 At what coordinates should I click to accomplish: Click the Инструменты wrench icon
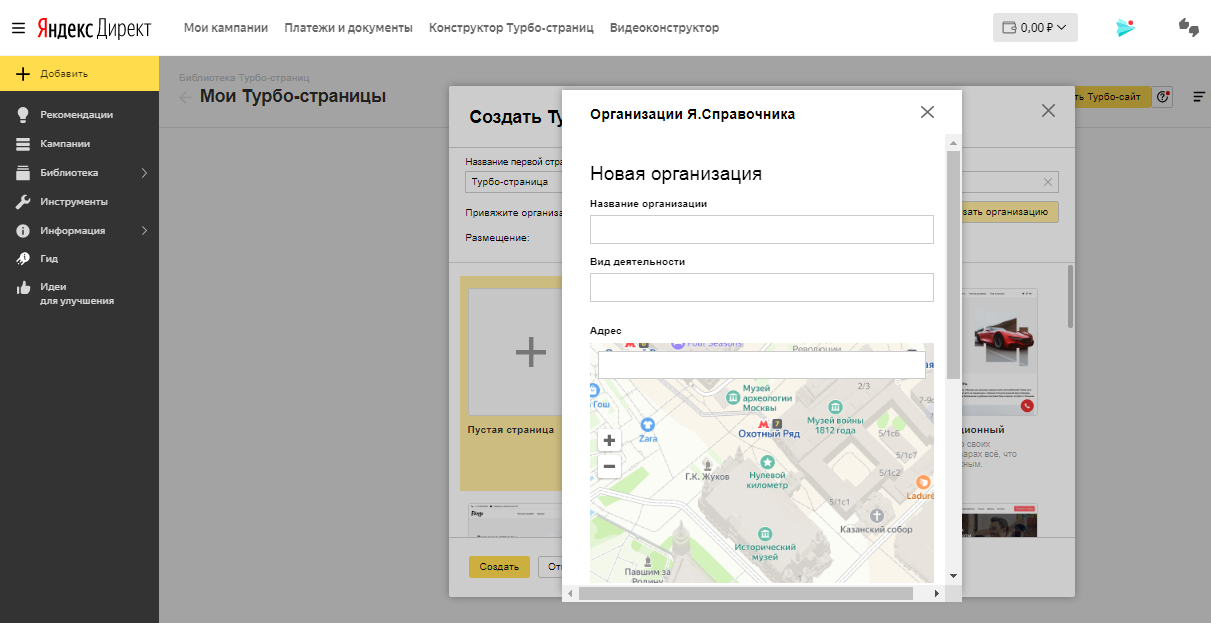coord(23,202)
